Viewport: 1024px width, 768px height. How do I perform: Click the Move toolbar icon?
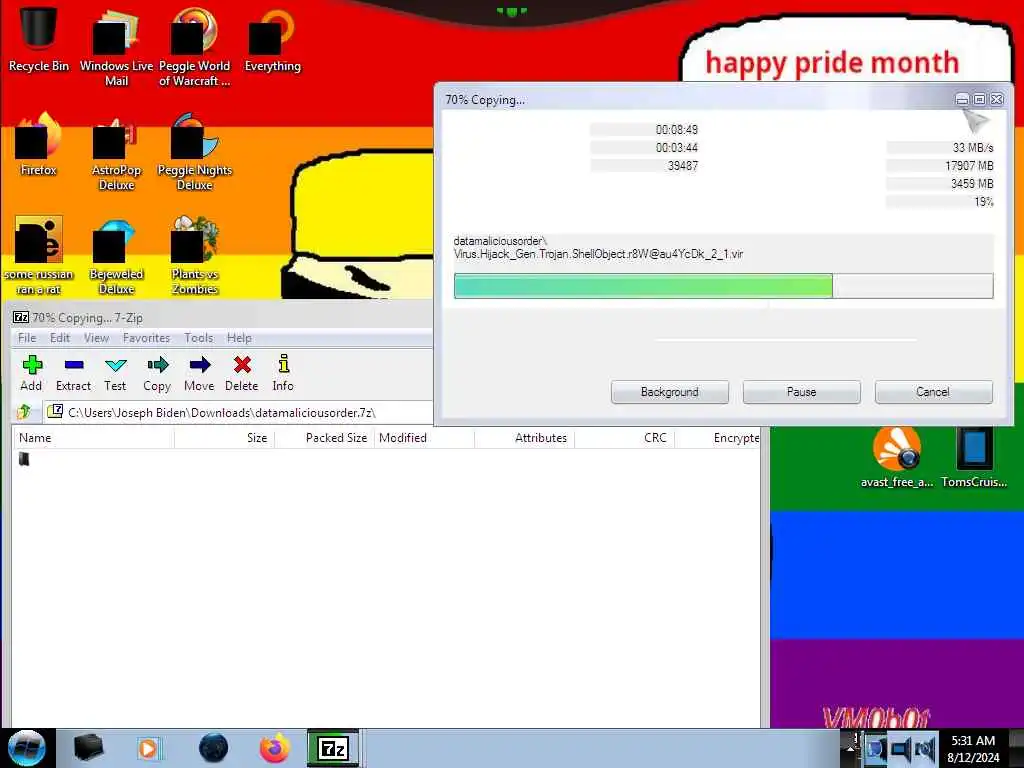(199, 373)
